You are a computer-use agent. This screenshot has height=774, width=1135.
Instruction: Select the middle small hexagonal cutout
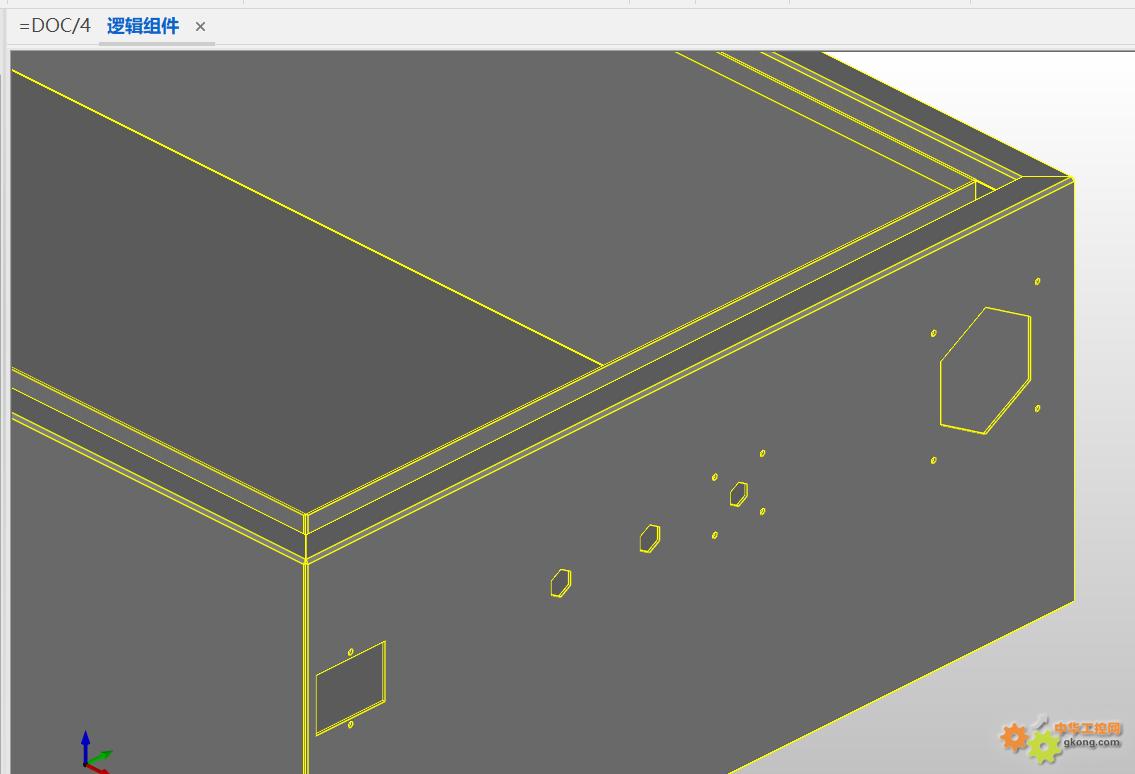[x=650, y=538]
